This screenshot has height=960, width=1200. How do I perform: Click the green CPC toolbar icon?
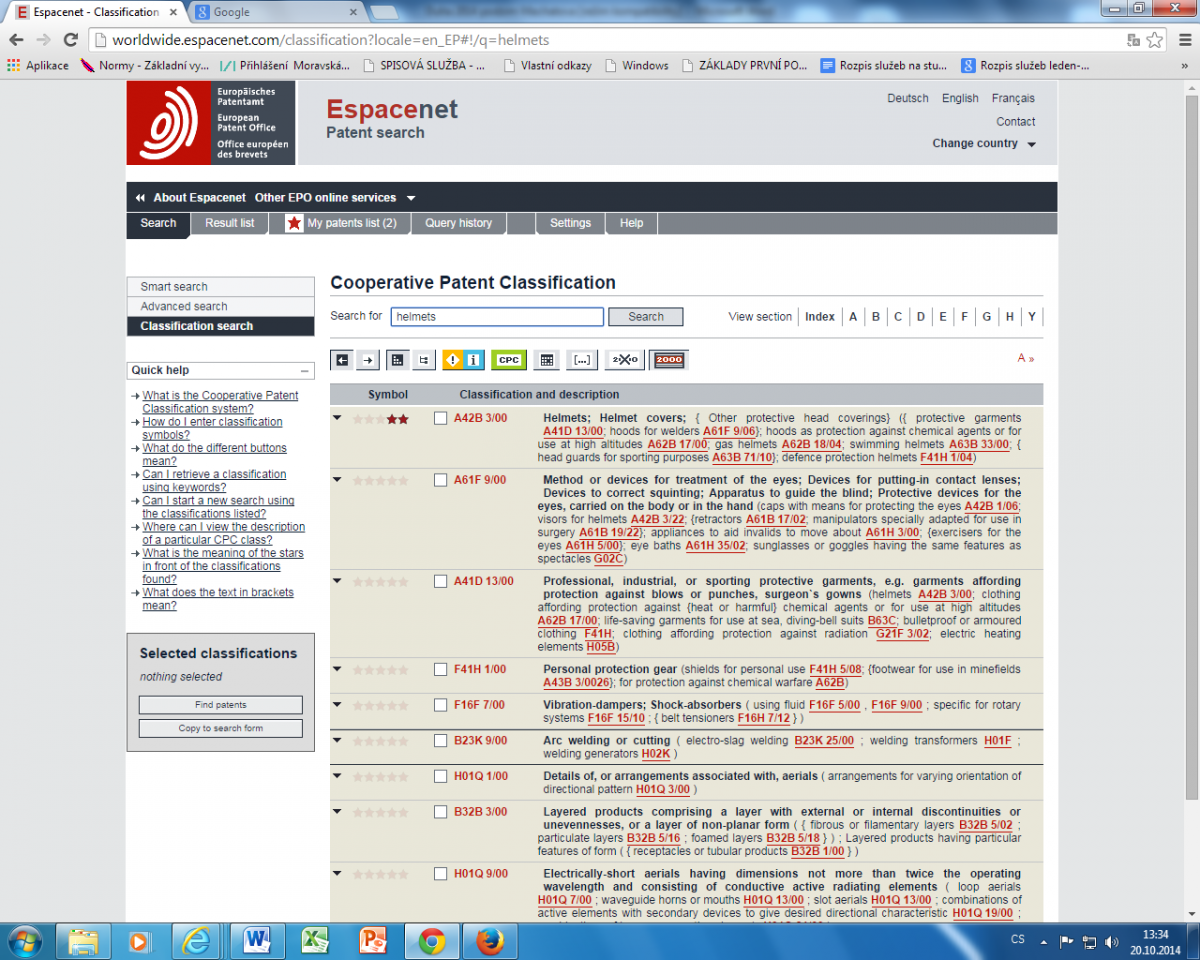tap(509, 360)
